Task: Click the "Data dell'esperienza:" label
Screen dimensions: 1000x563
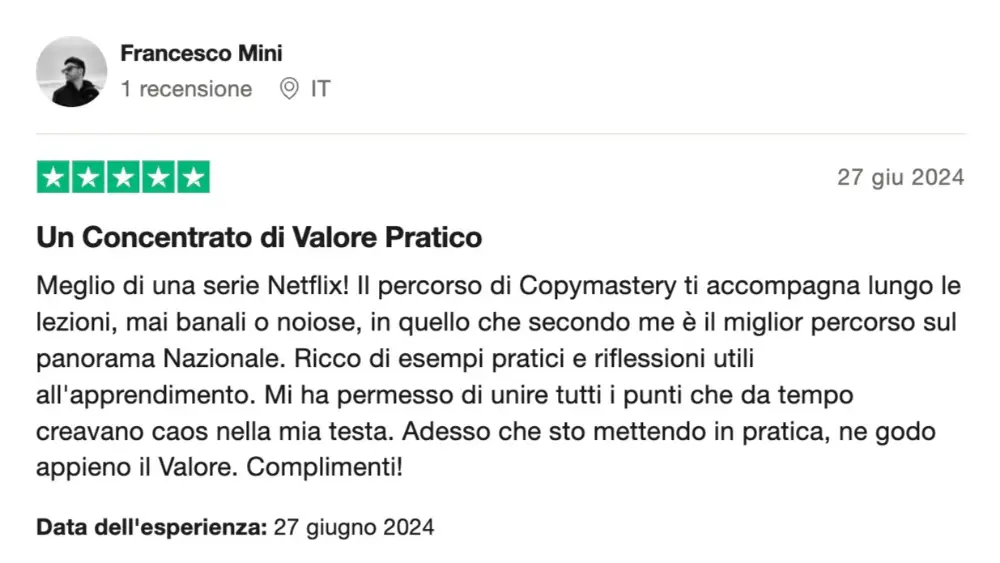Action: tap(151, 527)
